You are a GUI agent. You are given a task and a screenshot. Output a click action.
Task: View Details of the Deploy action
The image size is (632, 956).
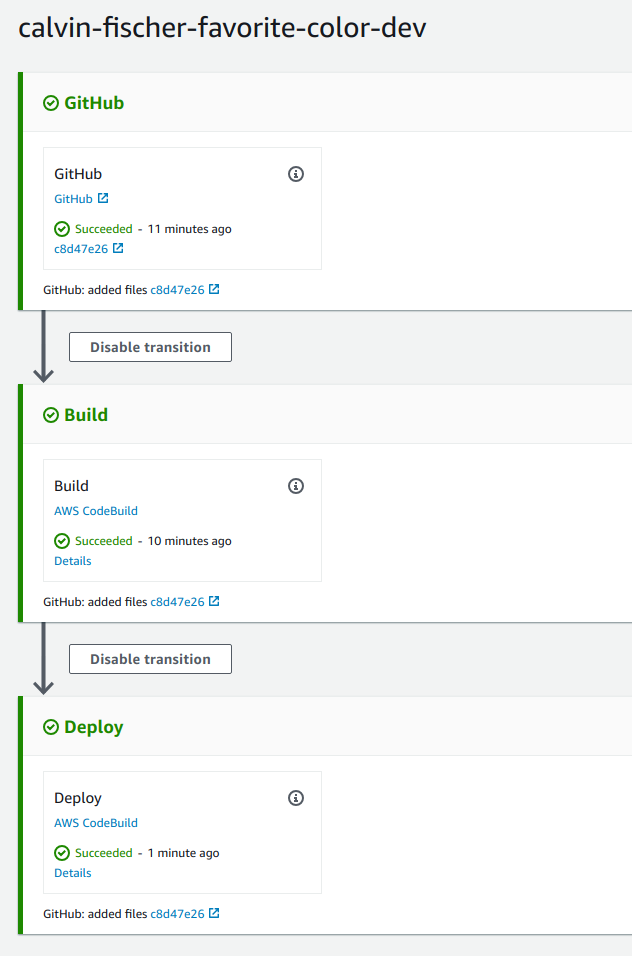point(73,873)
